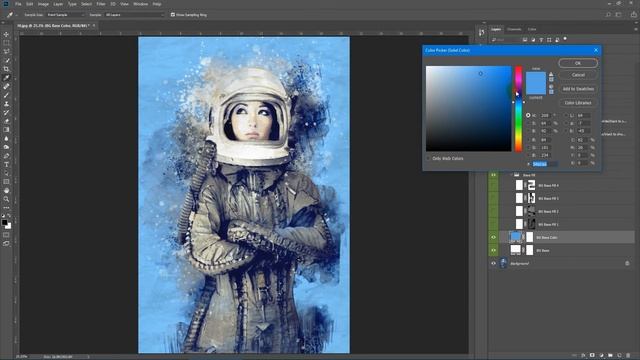Click the foreground color swatch in toolbar
This screenshot has height=360, width=640.
pos(4,222)
